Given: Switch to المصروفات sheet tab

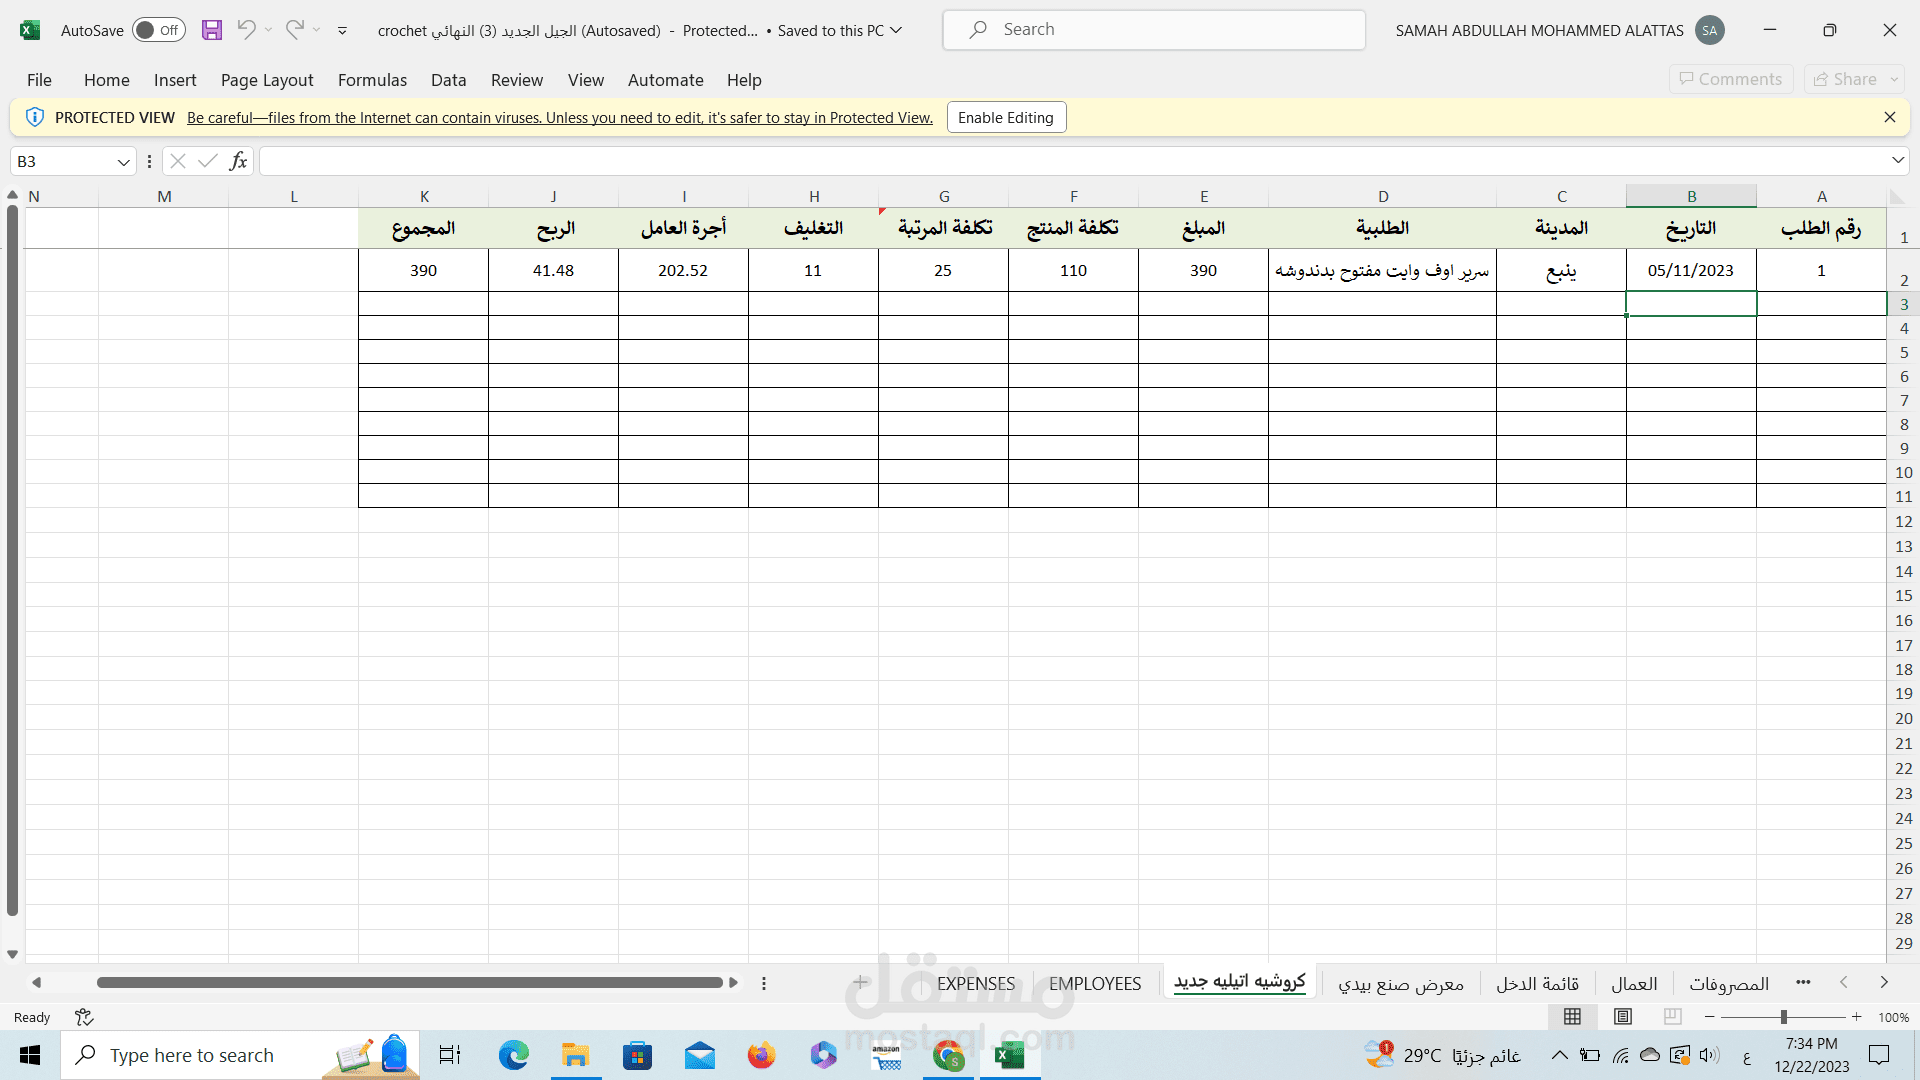Looking at the screenshot, I should pos(1729,984).
